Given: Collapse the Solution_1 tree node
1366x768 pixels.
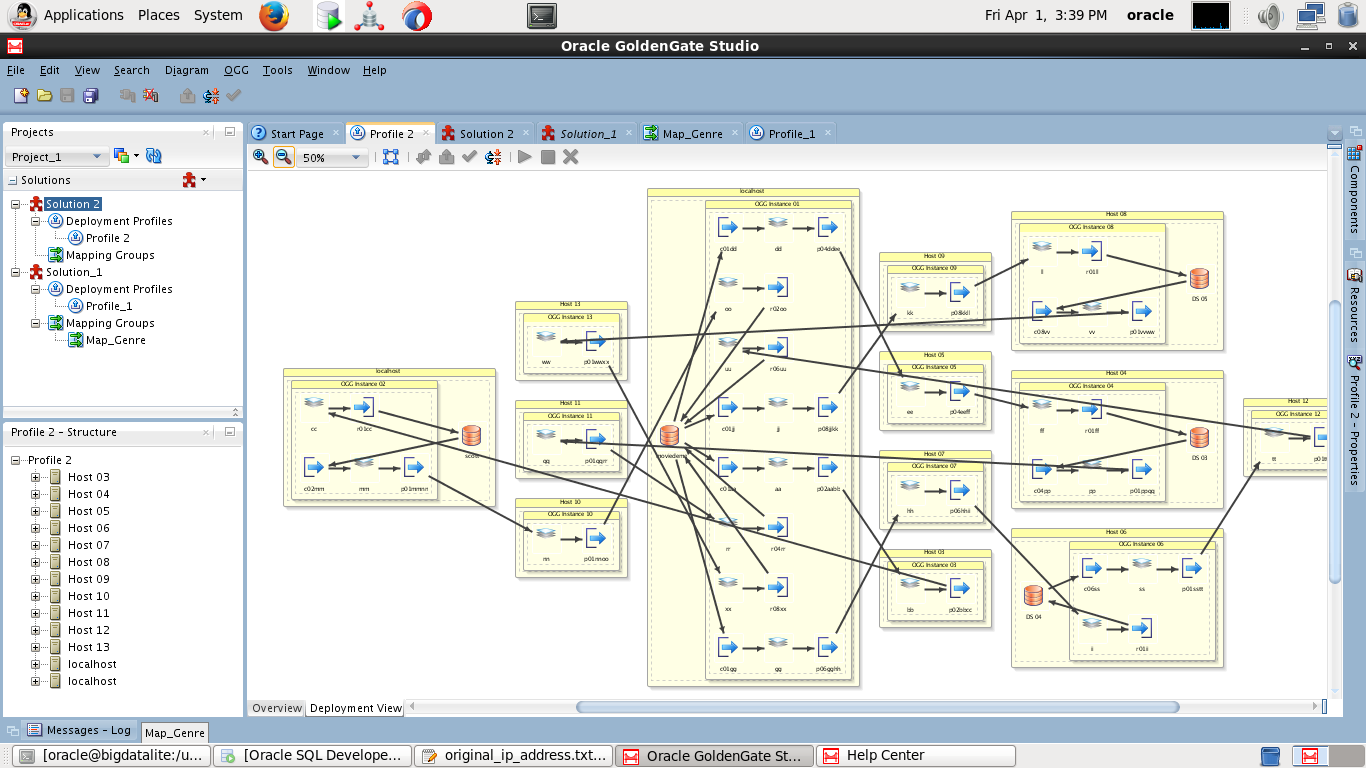Looking at the screenshot, I should (16, 272).
